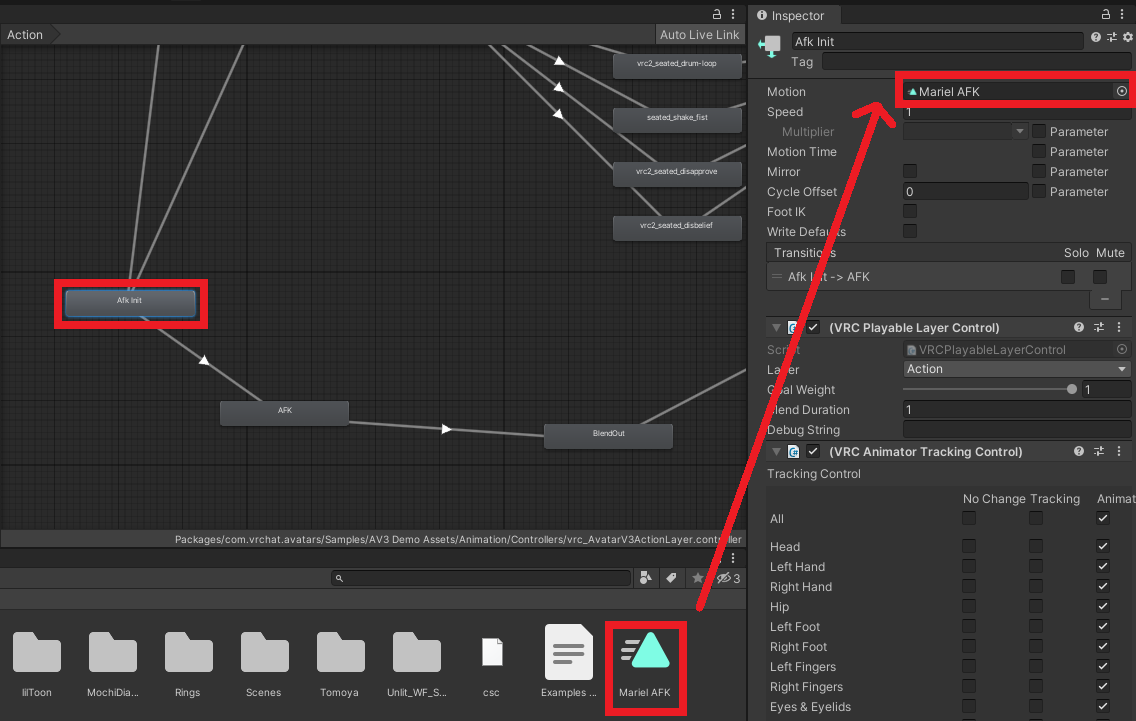Collapse the VRC Playable Layer Control component
The width and height of the screenshot is (1136, 721).
coord(775,327)
